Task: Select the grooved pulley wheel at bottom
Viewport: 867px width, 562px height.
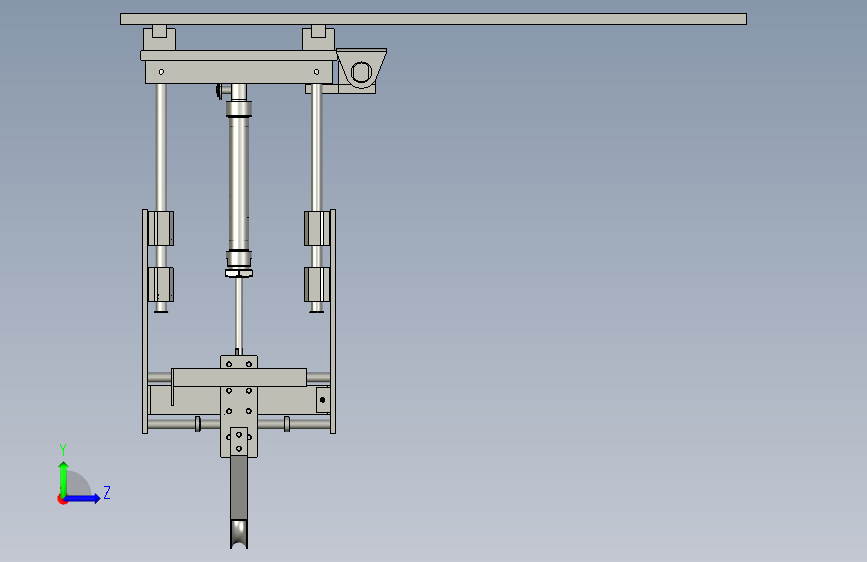Action: pos(239,534)
